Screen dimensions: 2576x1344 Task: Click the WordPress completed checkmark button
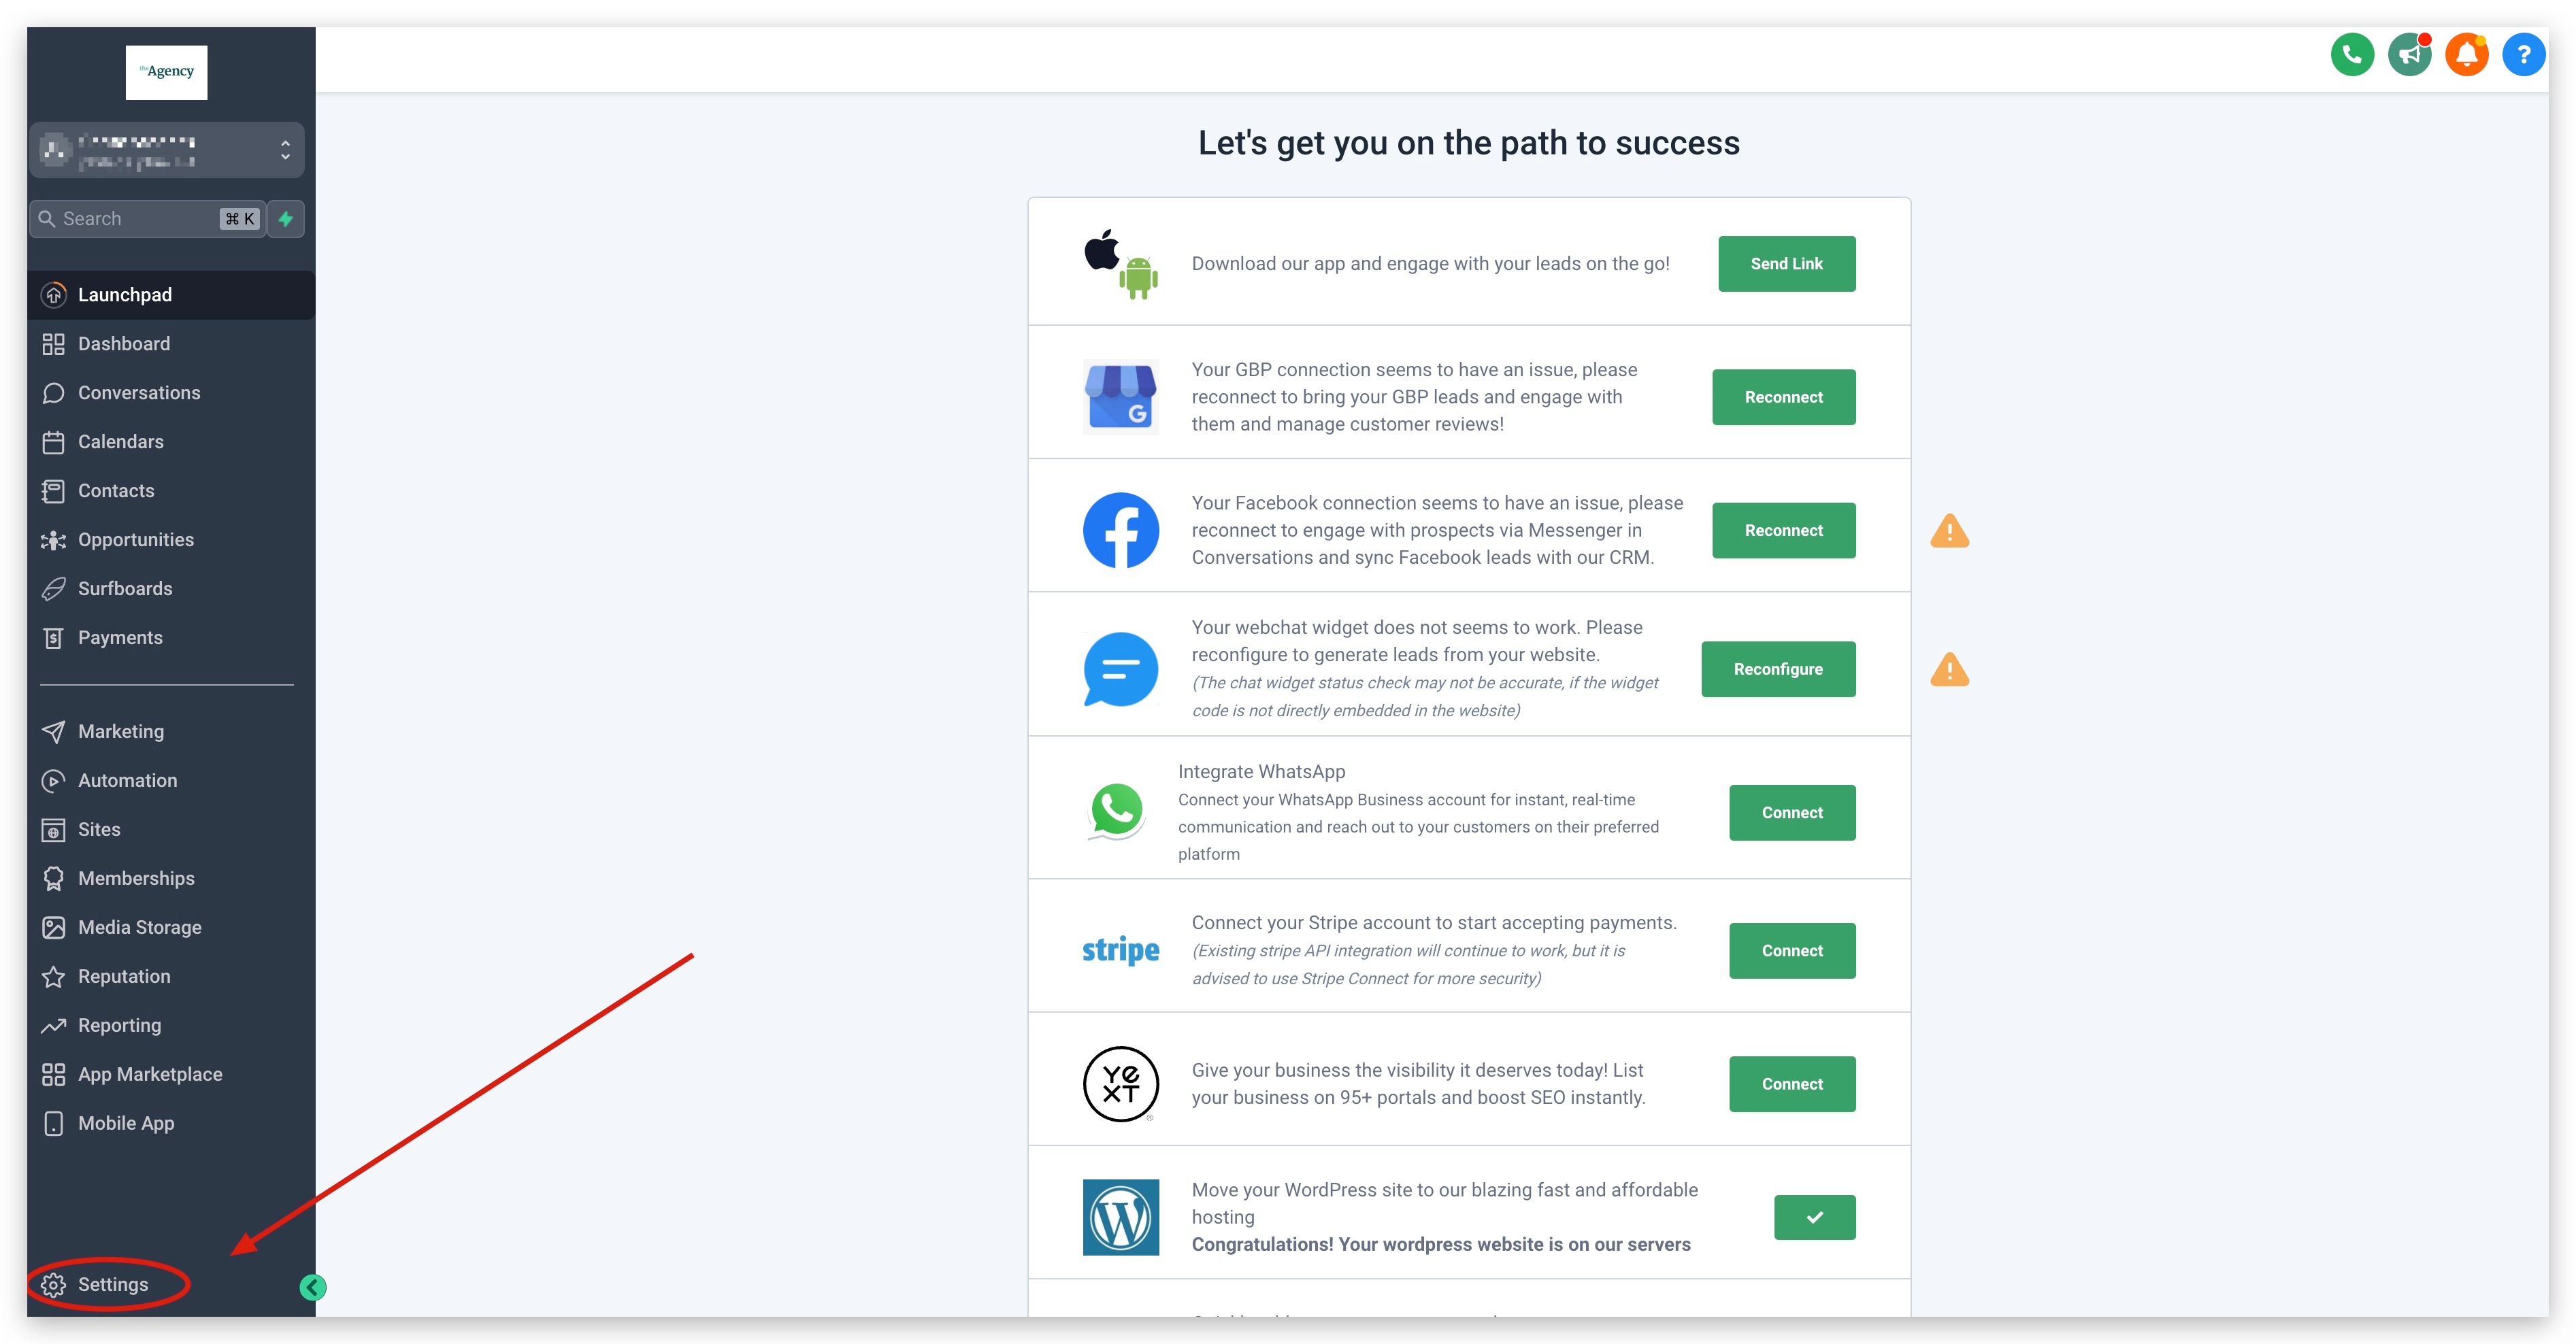click(1814, 1217)
